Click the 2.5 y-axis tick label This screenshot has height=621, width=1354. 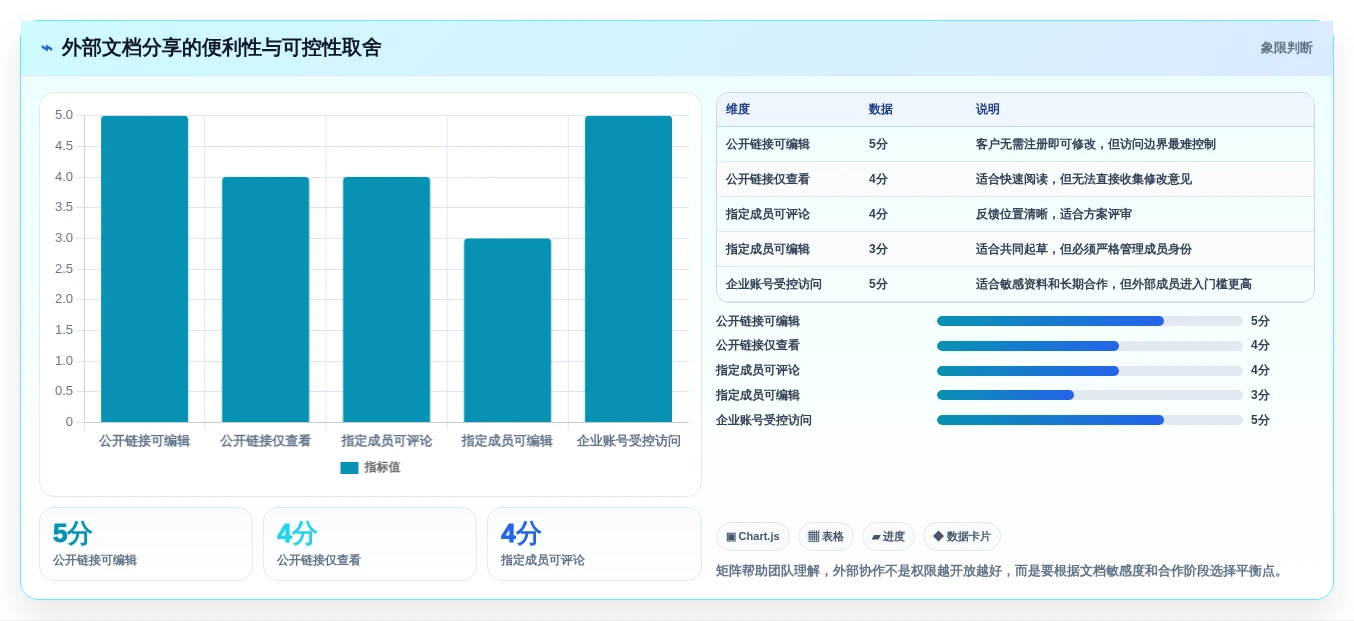(64, 269)
